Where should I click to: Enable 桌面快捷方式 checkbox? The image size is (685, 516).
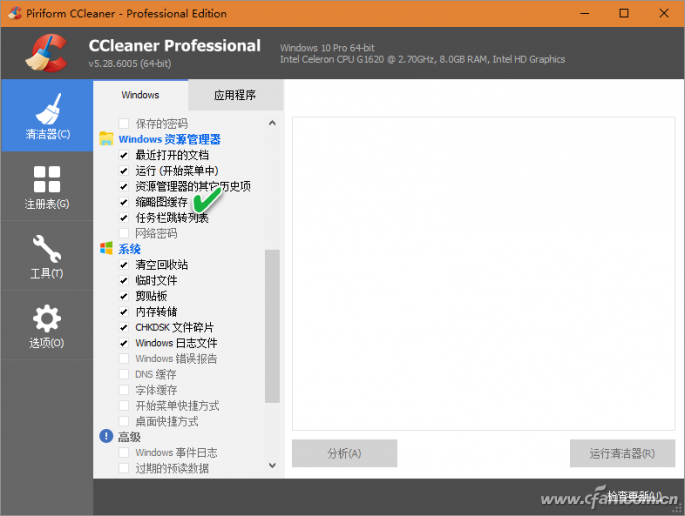(124, 422)
